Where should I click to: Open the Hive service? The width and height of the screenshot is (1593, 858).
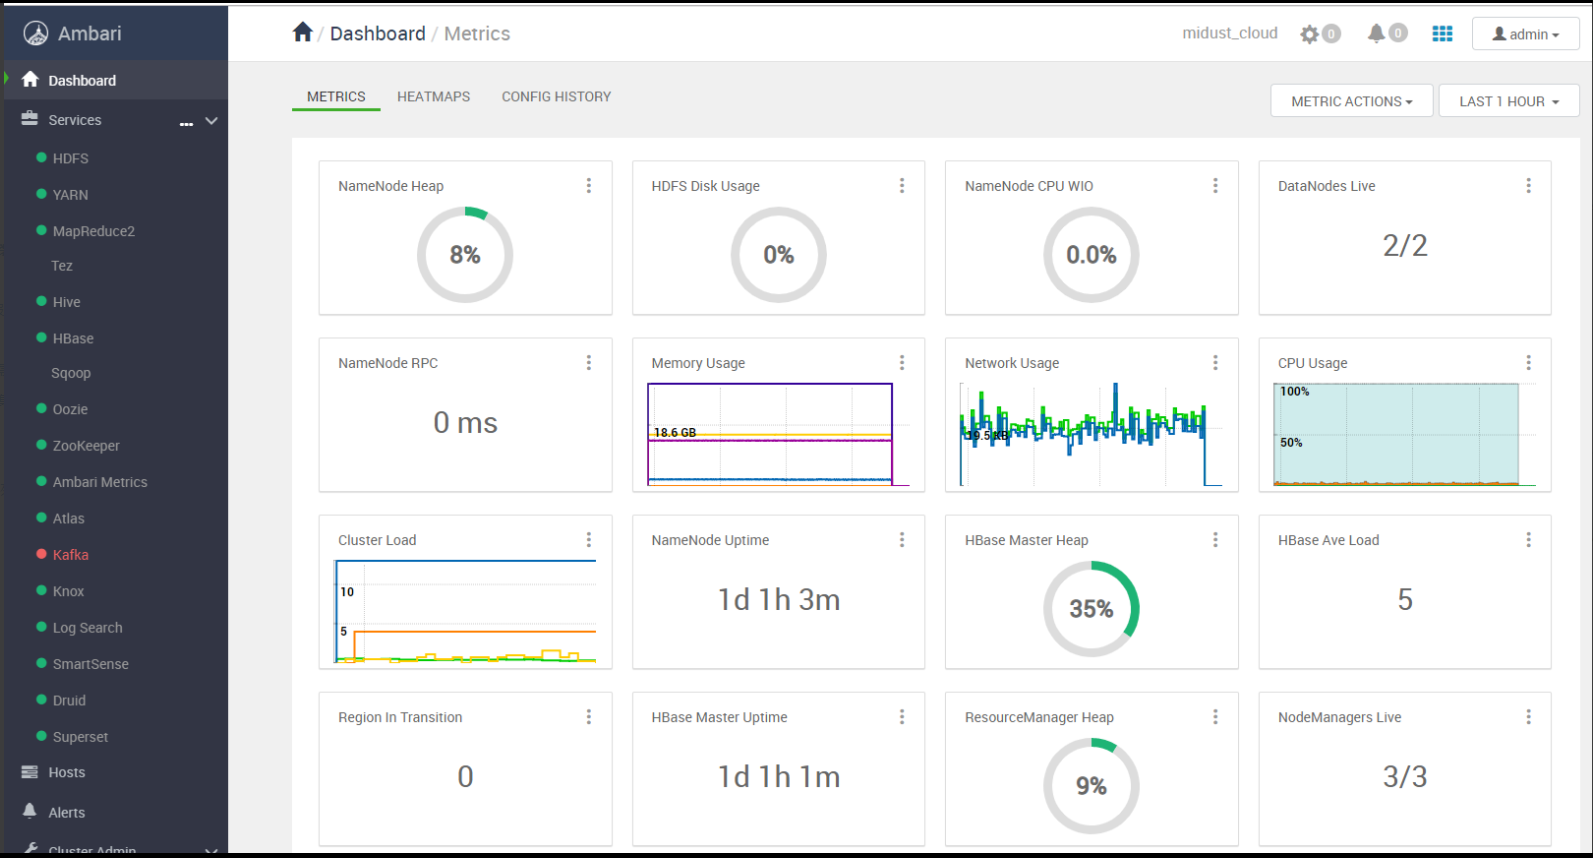[67, 302]
